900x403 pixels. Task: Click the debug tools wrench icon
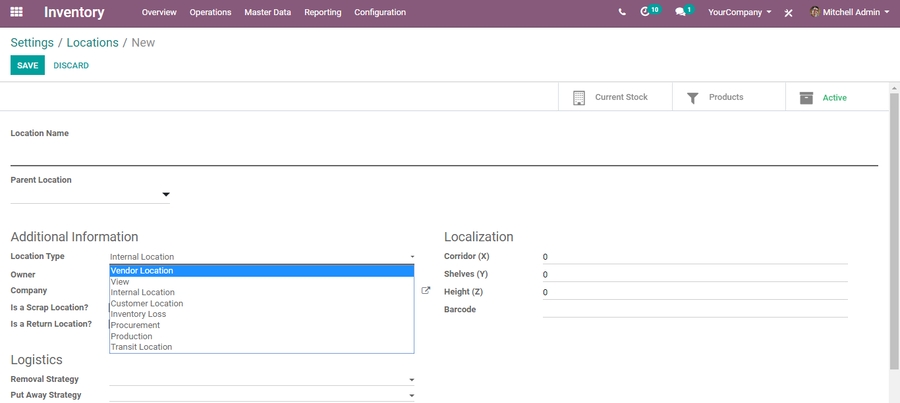click(788, 13)
